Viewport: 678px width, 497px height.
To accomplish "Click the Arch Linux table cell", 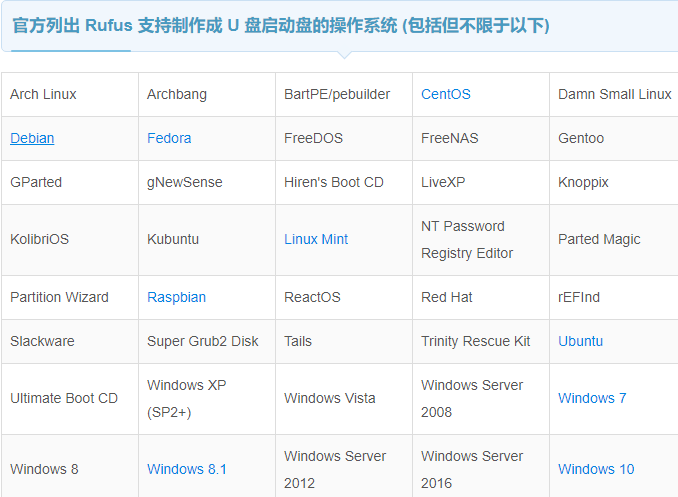I will (70, 94).
